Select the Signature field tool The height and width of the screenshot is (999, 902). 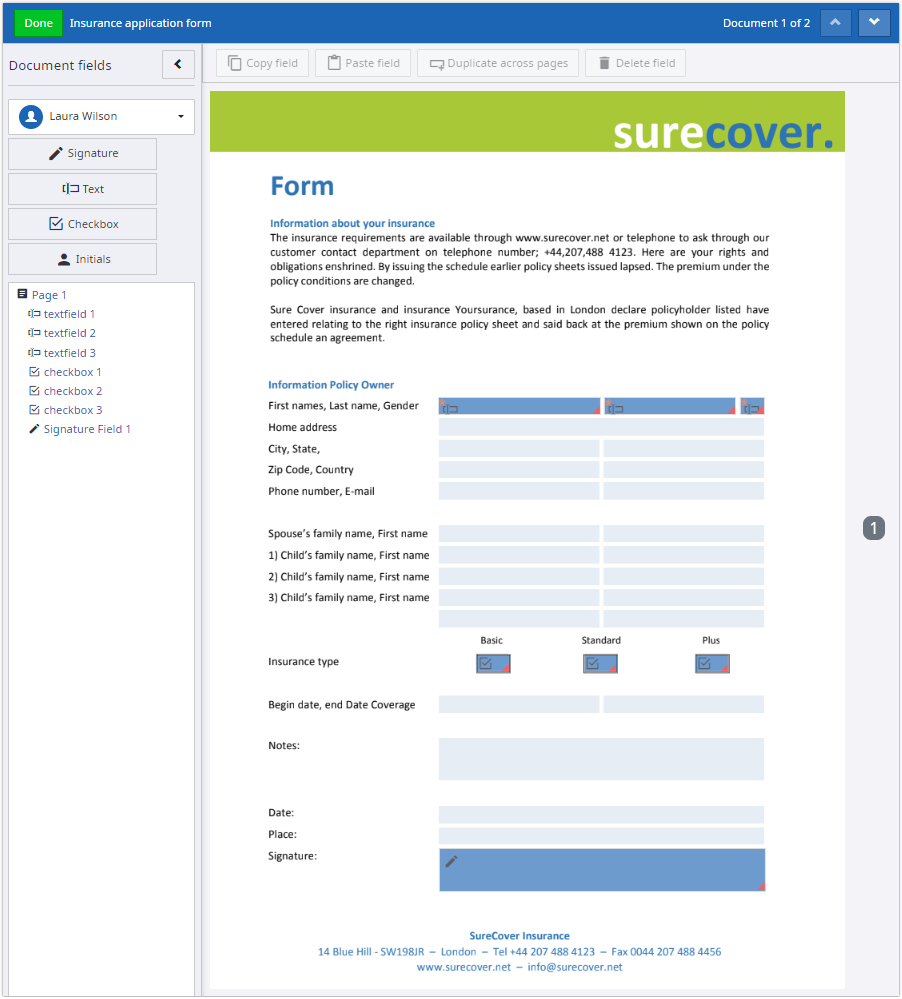pos(82,154)
